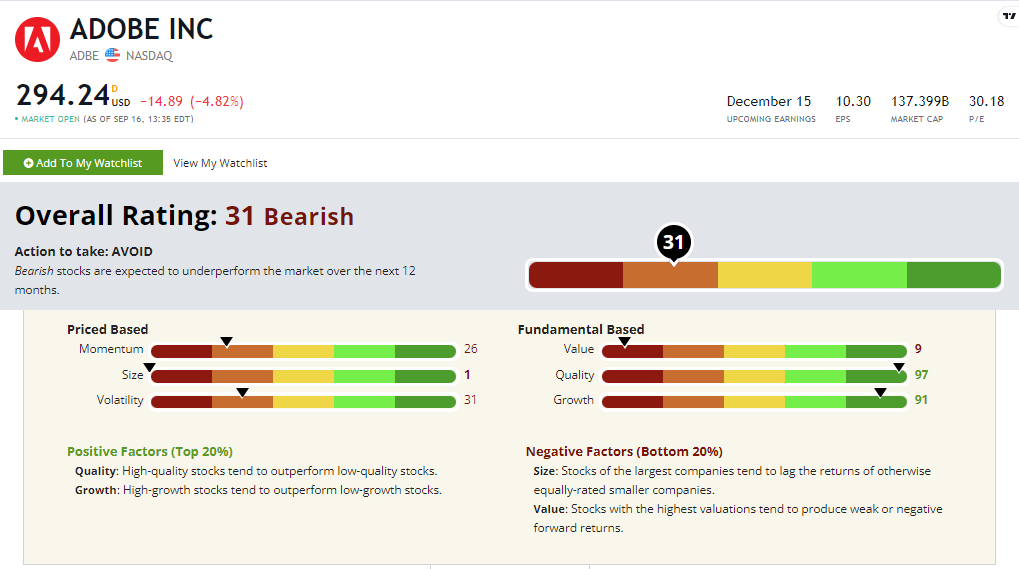Click the Adobe red logo icon
This screenshot has height=569, width=1019.
tap(38, 40)
